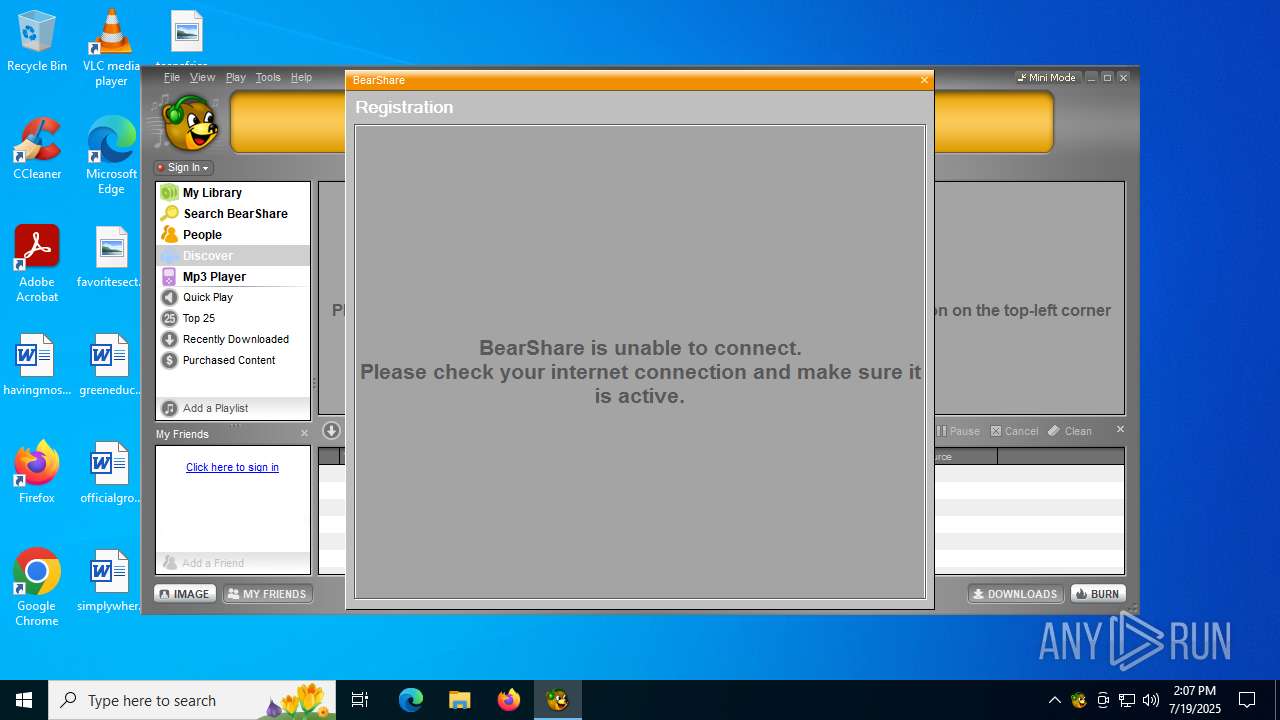1280x720 pixels.
Task: Click the People icon
Action: [169, 234]
